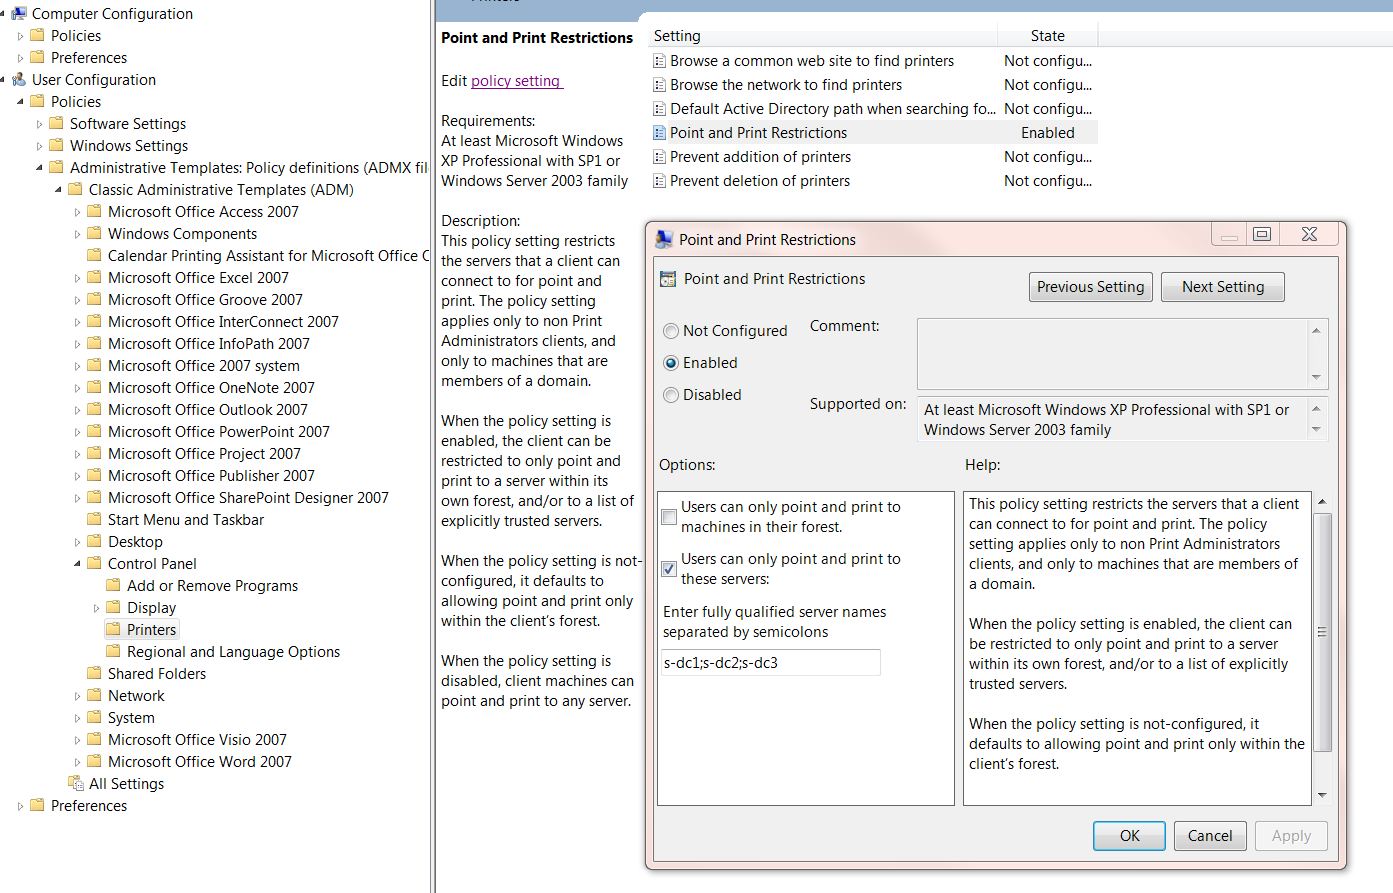This screenshot has height=893, width=1393.
Task: Click the server names input field
Action: click(x=771, y=662)
